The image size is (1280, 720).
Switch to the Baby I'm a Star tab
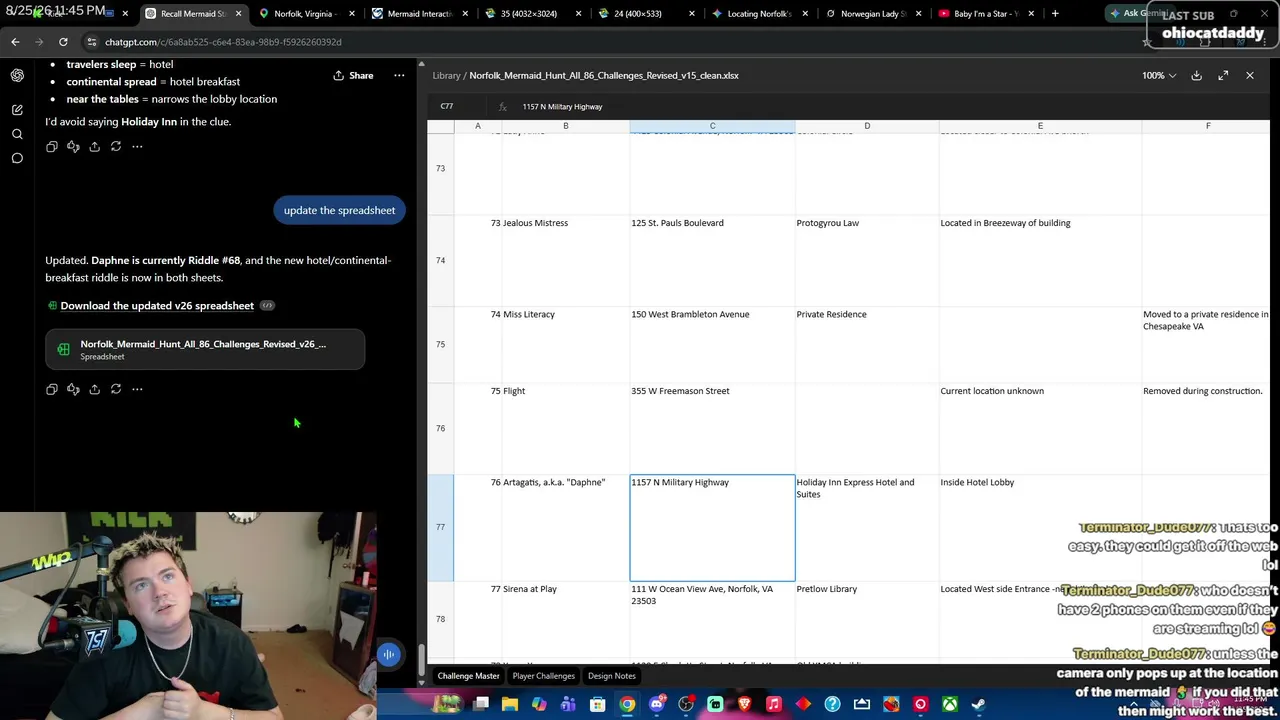pyautogui.click(x=986, y=14)
